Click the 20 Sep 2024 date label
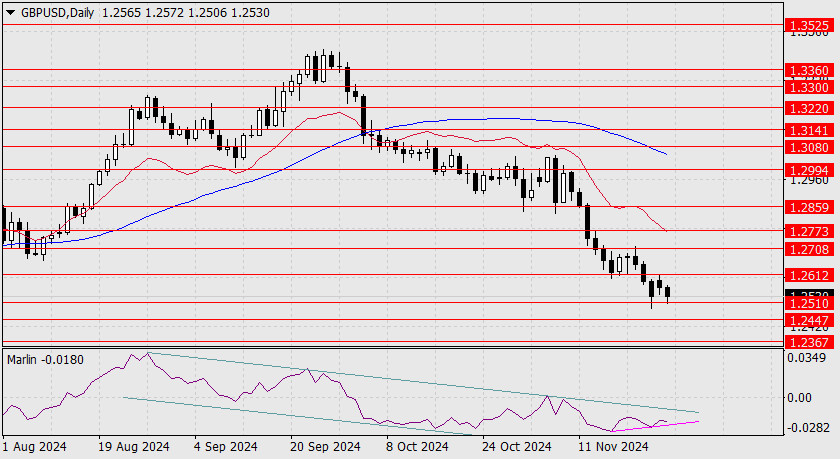Image resolution: width=840 pixels, height=459 pixels. coord(325,447)
